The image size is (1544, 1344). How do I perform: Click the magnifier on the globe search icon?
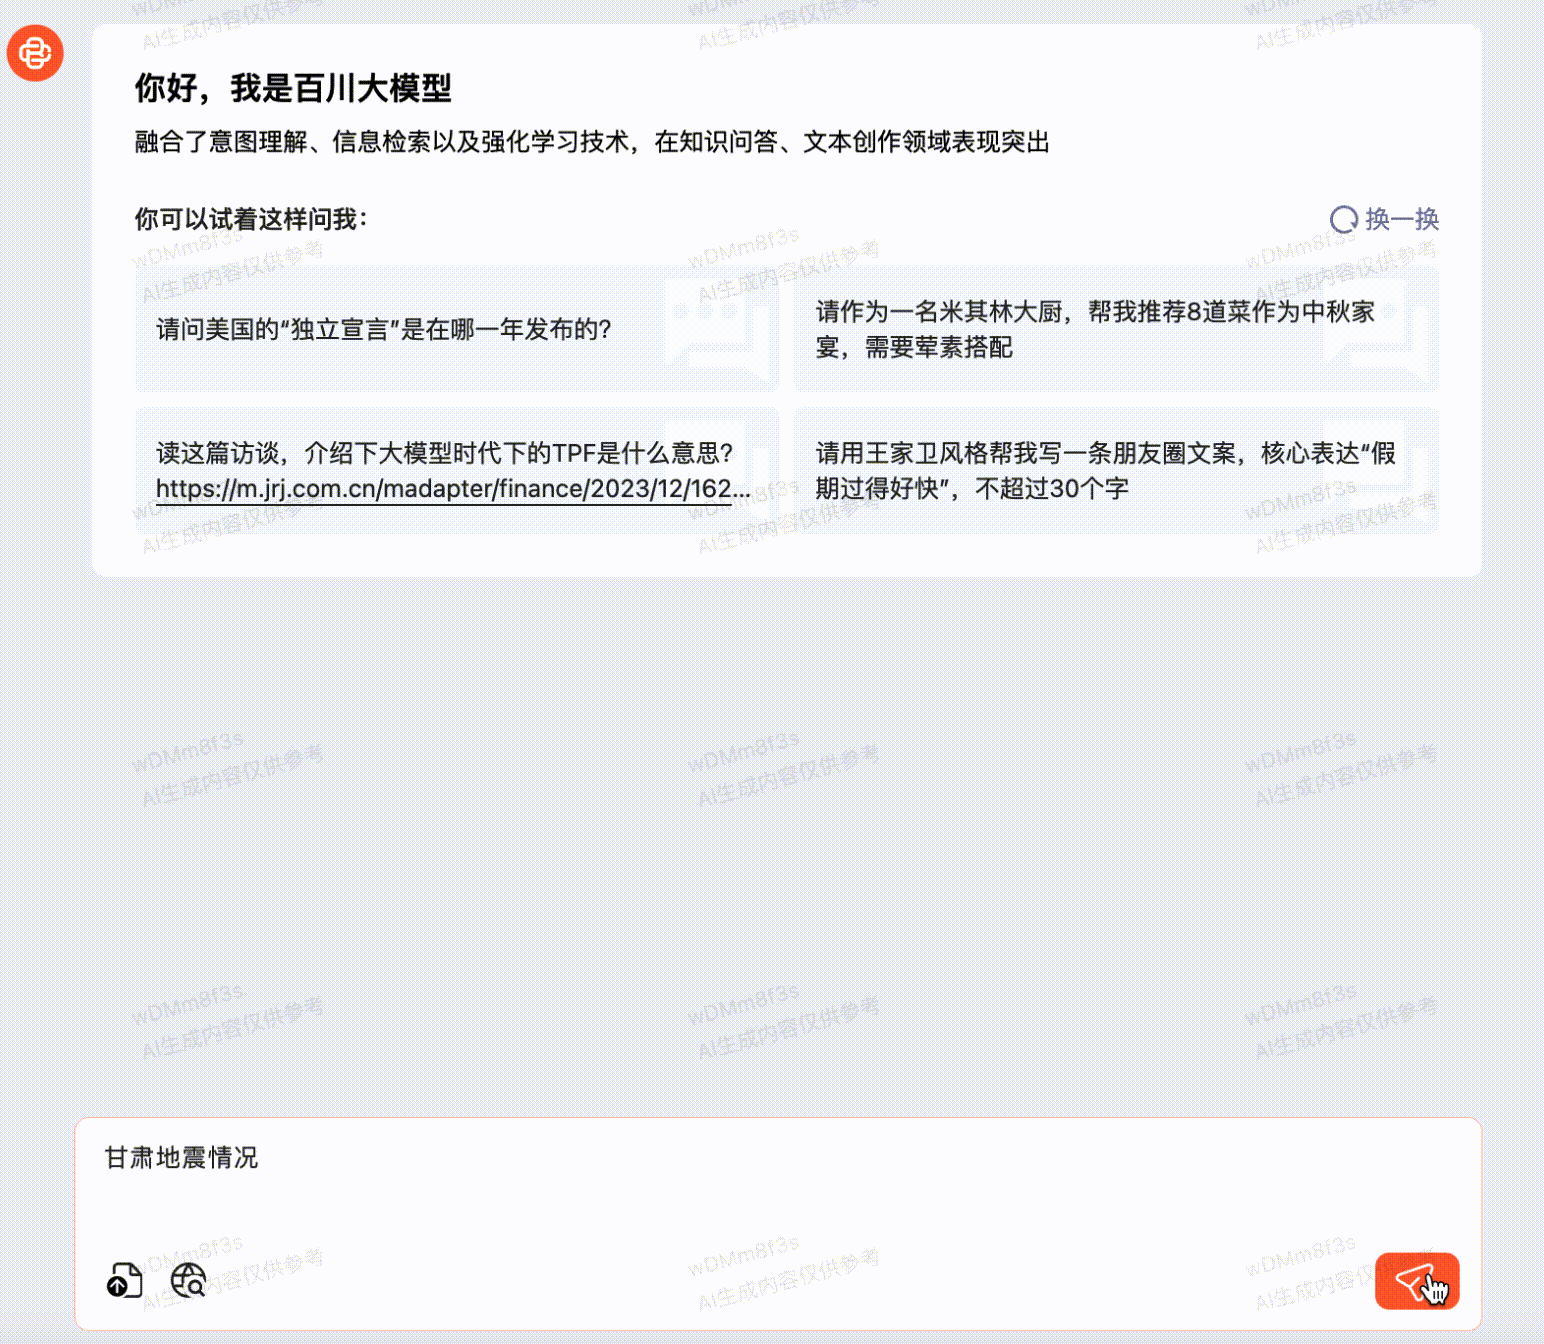(x=196, y=1288)
